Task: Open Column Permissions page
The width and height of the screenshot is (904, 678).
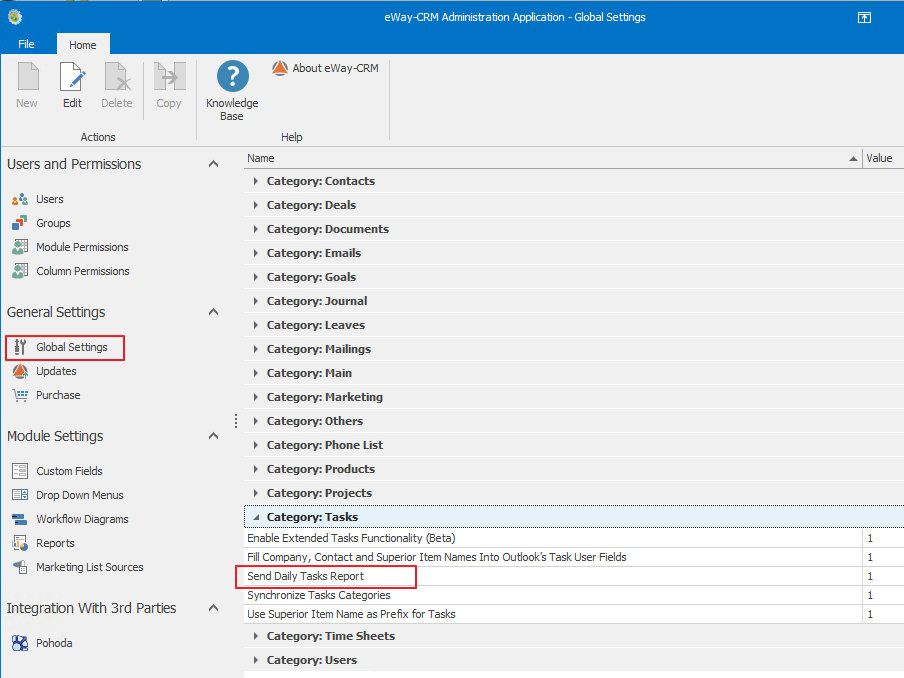Action: pyautogui.click(x=83, y=271)
